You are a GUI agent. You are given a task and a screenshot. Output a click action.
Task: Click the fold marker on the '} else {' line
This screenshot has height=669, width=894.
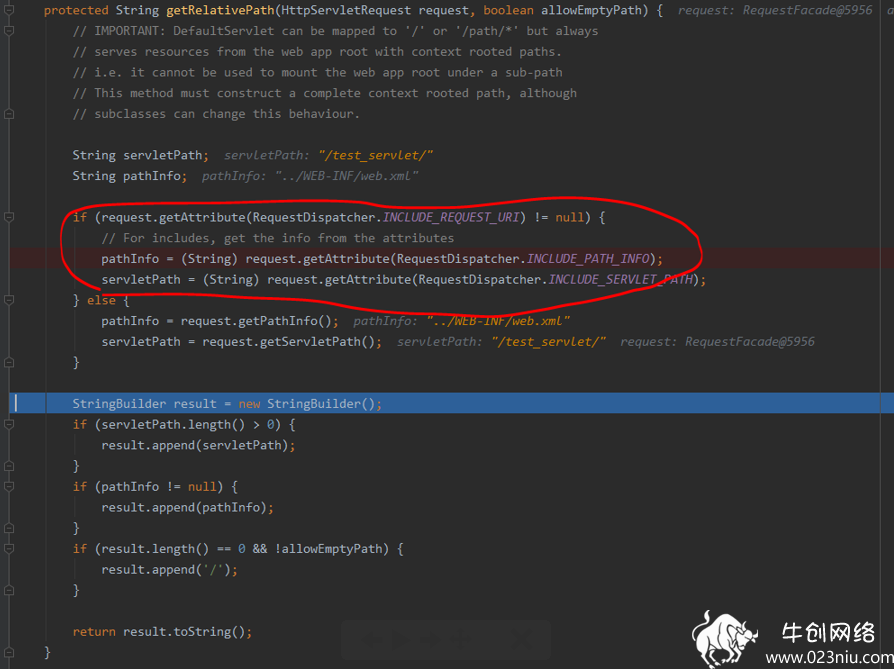[9, 300]
